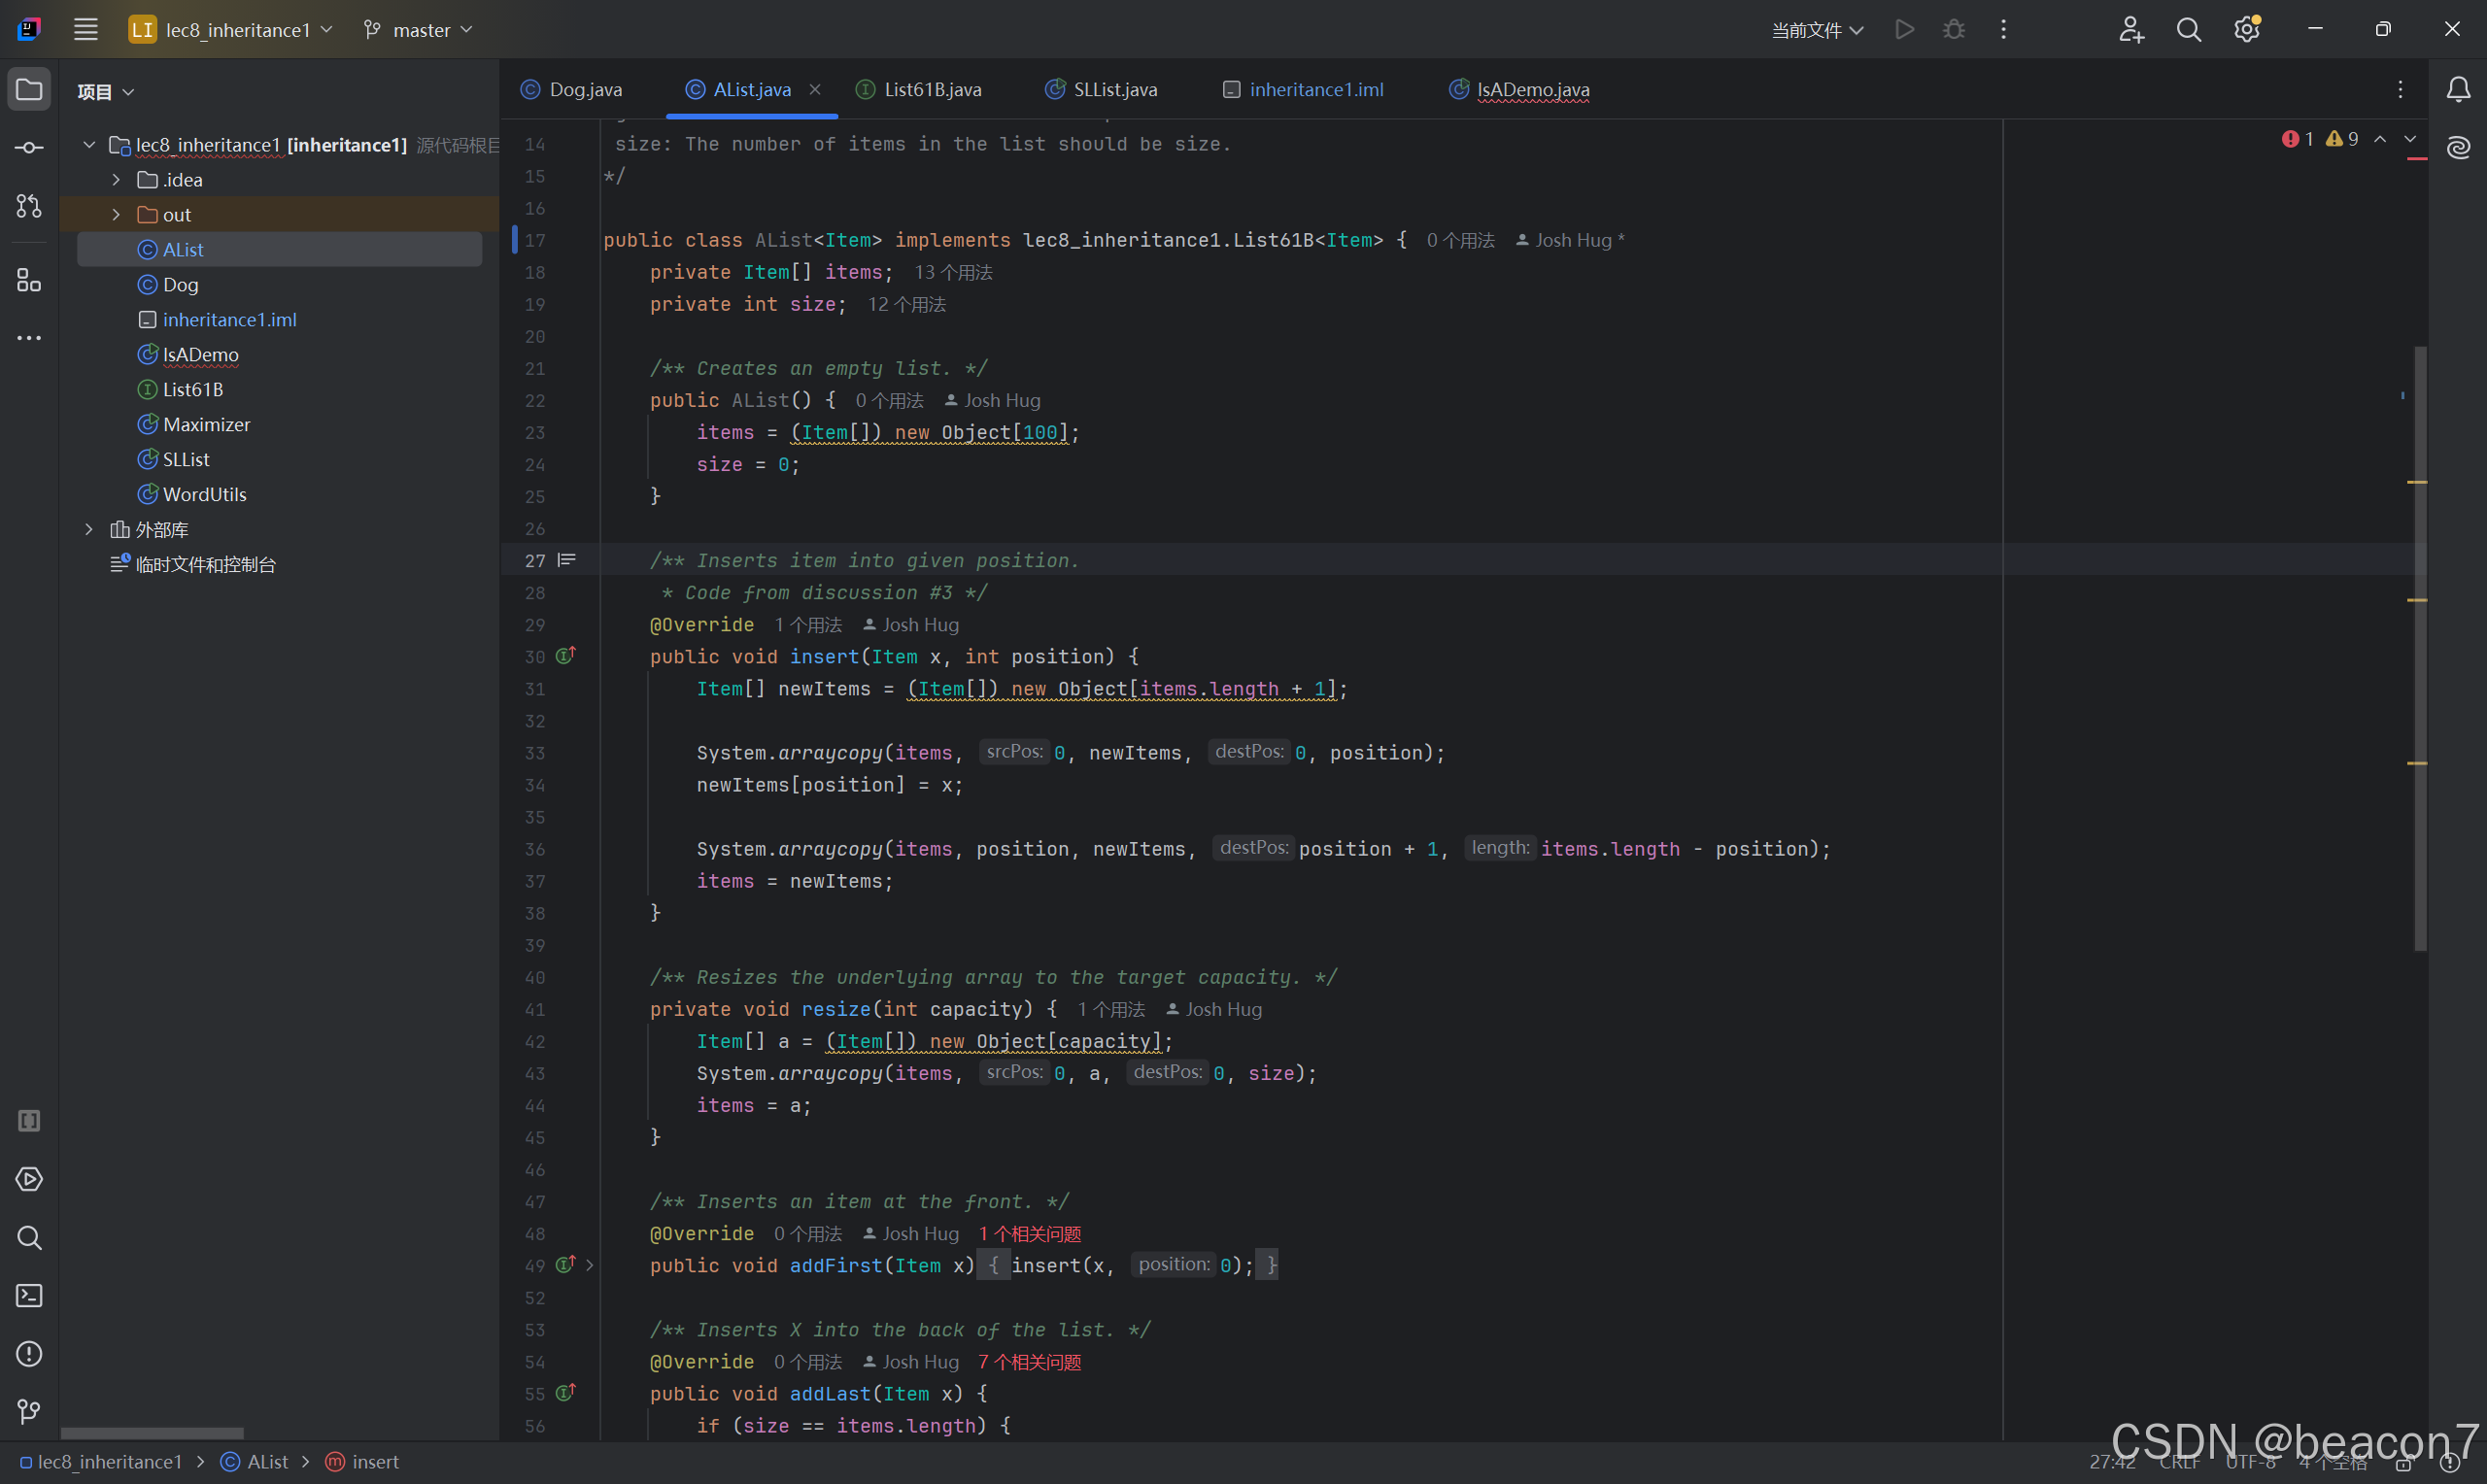
Task: Open the Terminal tool window
Action: (29, 1296)
